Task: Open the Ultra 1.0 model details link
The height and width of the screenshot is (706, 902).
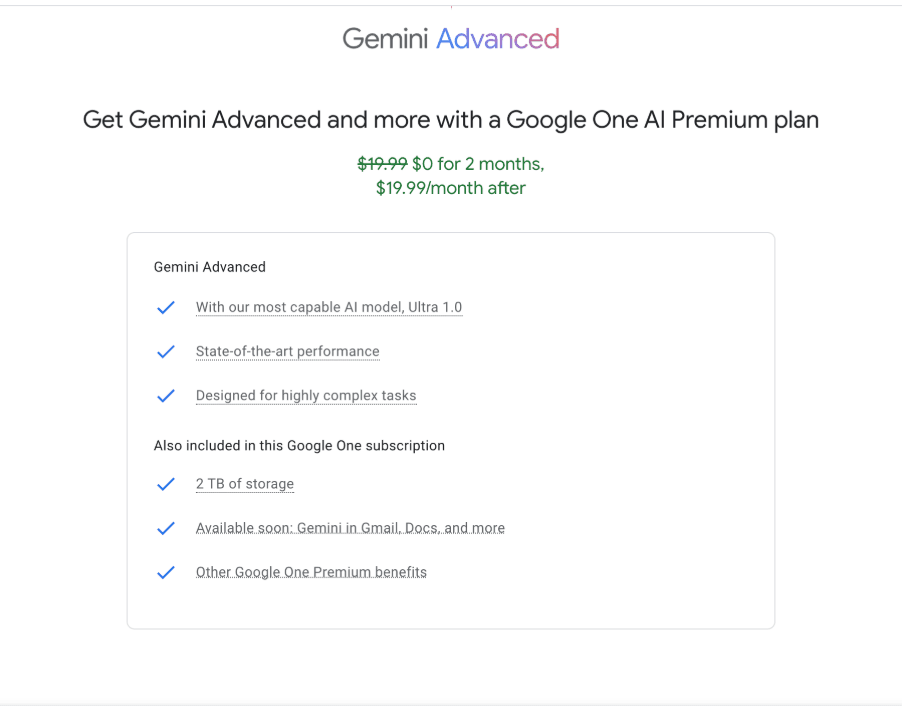Action: pos(329,307)
